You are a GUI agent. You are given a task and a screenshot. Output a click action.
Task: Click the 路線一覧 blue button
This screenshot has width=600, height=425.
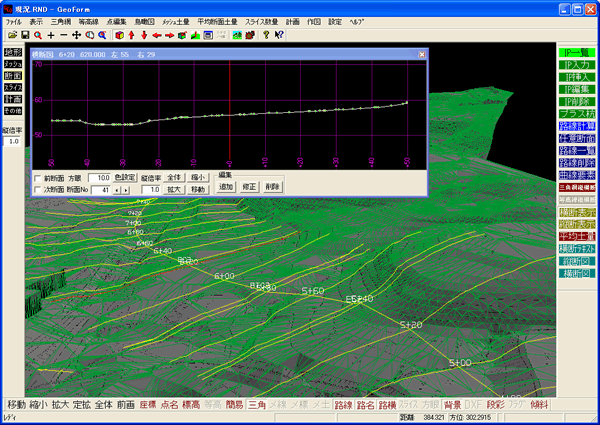(577, 150)
